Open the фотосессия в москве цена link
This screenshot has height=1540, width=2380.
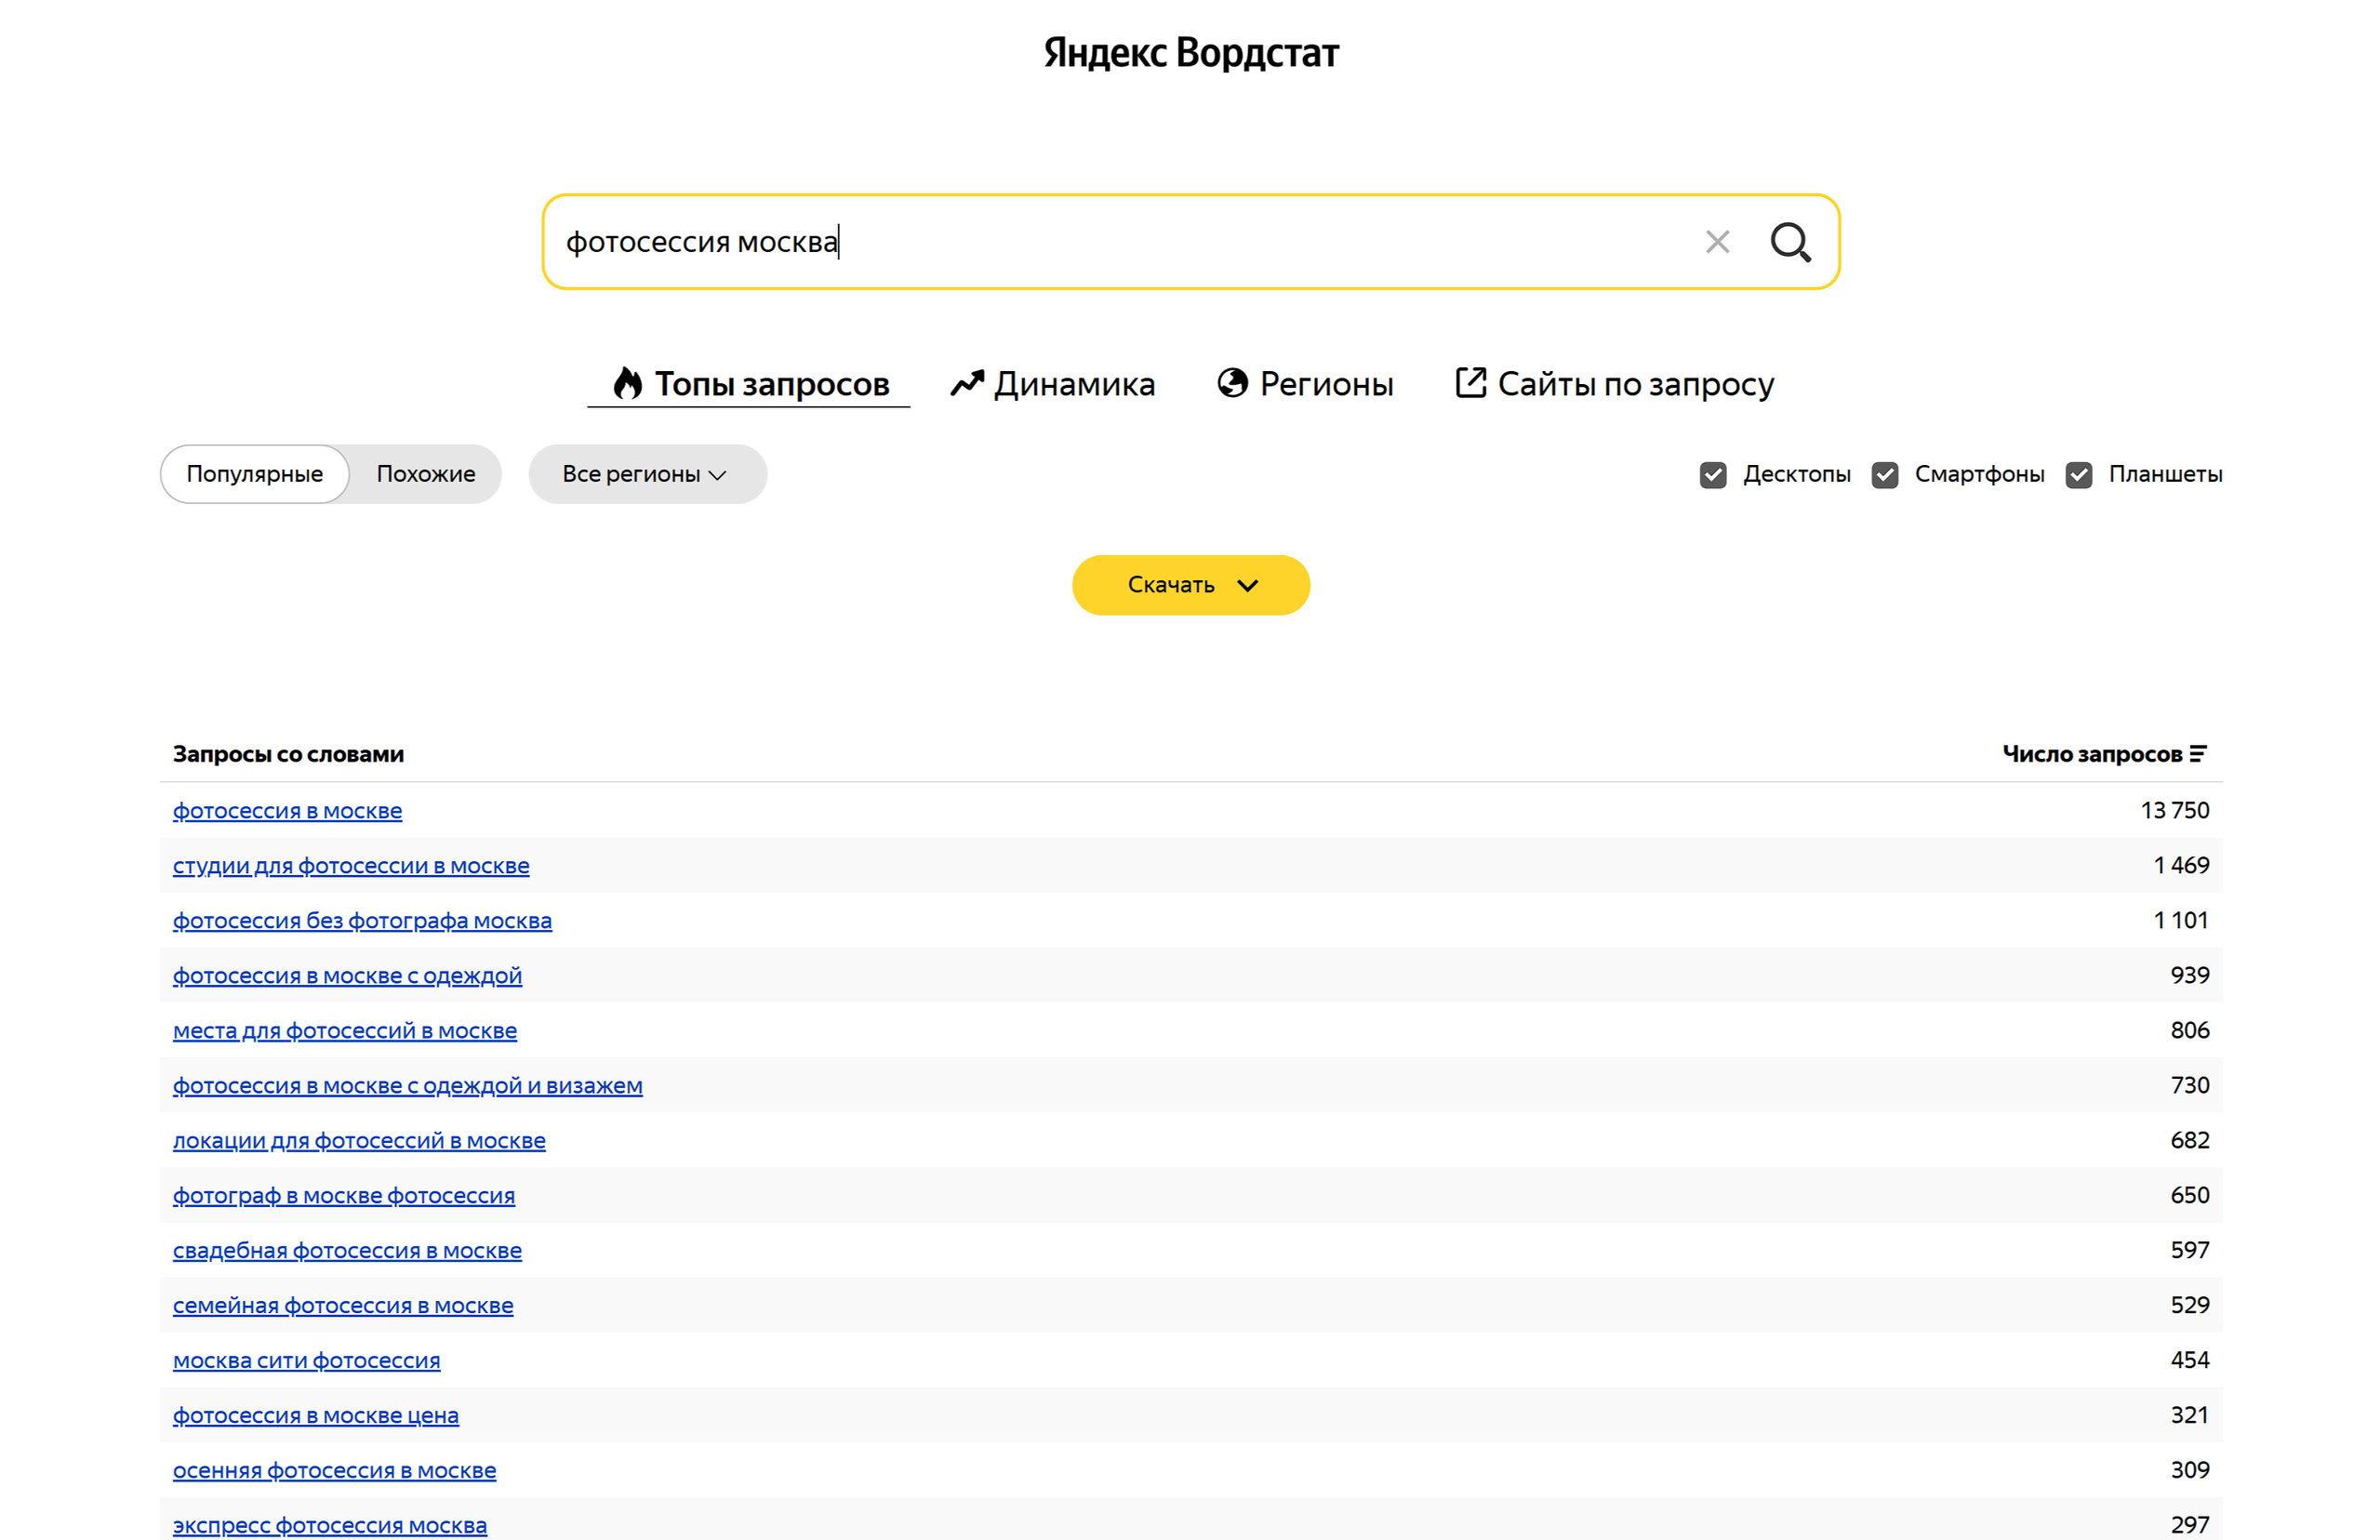point(316,1416)
